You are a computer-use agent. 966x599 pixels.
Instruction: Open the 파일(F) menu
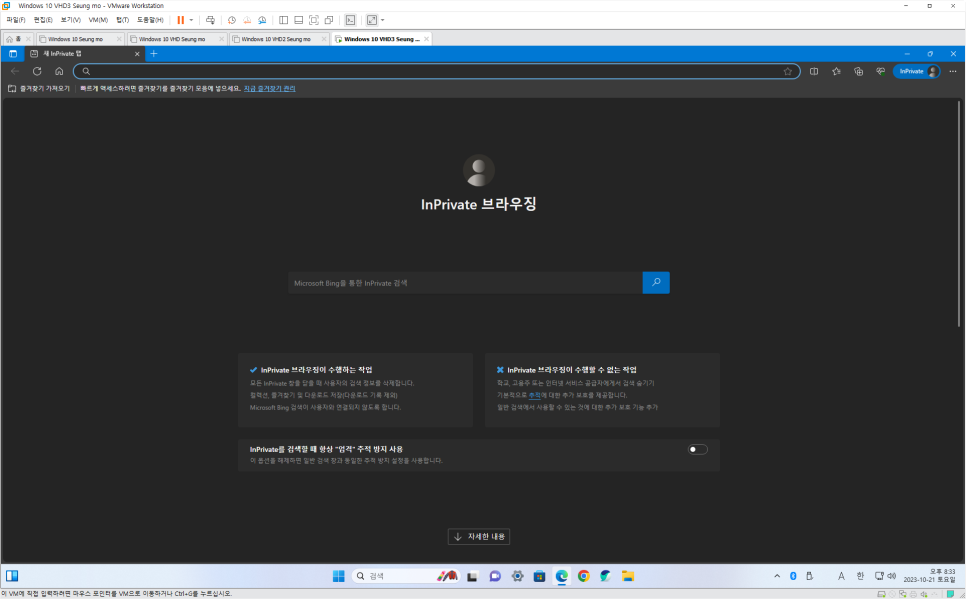(x=15, y=20)
